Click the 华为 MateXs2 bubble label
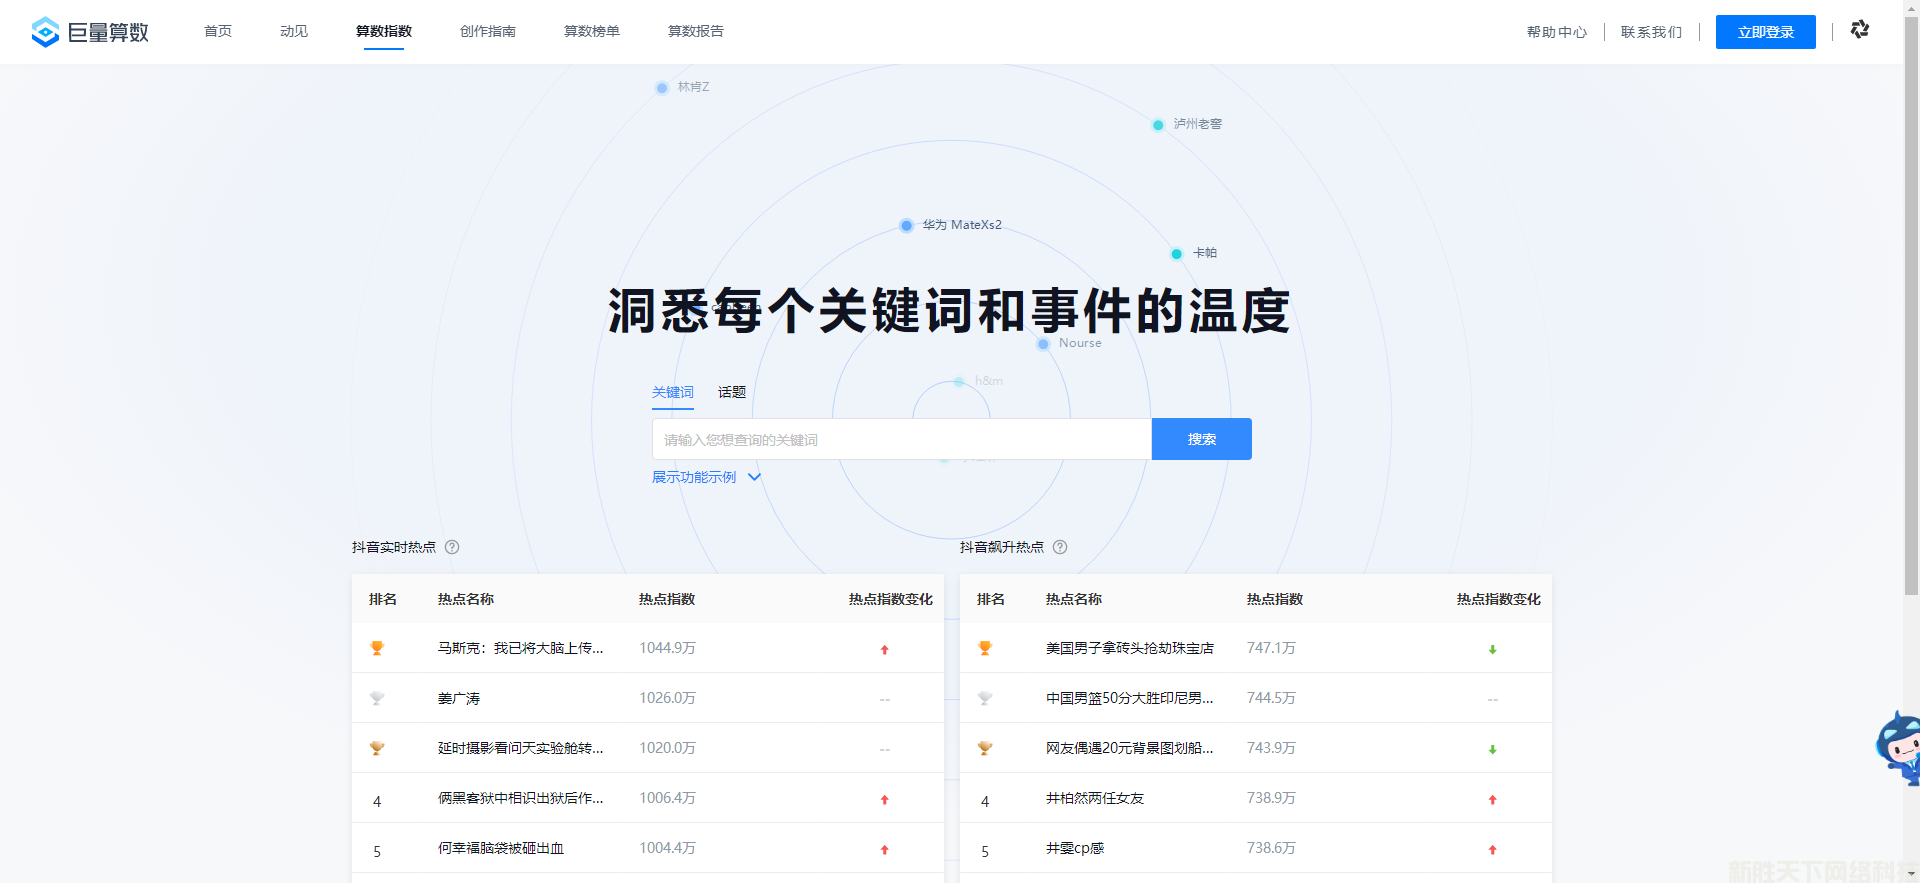The image size is (1920, 883). [x=962, y=225]
